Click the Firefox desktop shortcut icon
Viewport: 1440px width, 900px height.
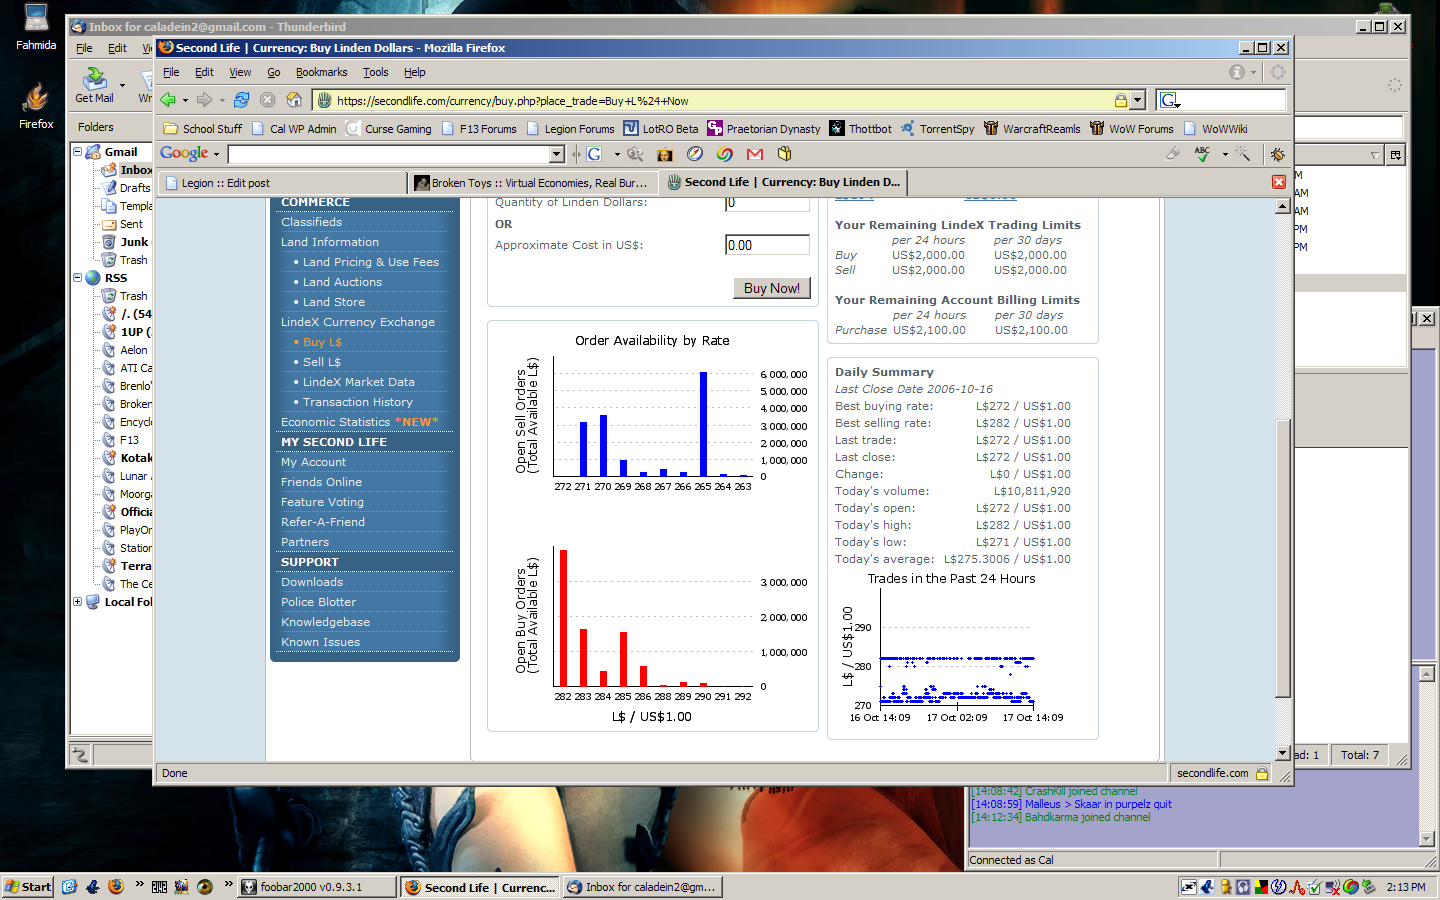point(36,106)
